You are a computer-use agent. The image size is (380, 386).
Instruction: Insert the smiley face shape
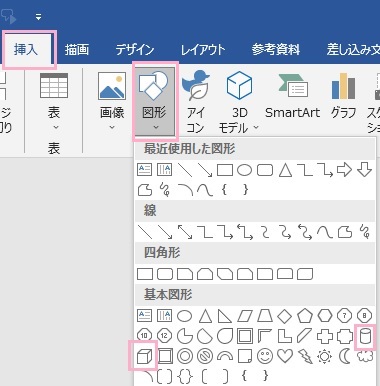pyautogui.click(x=265, y=356)
